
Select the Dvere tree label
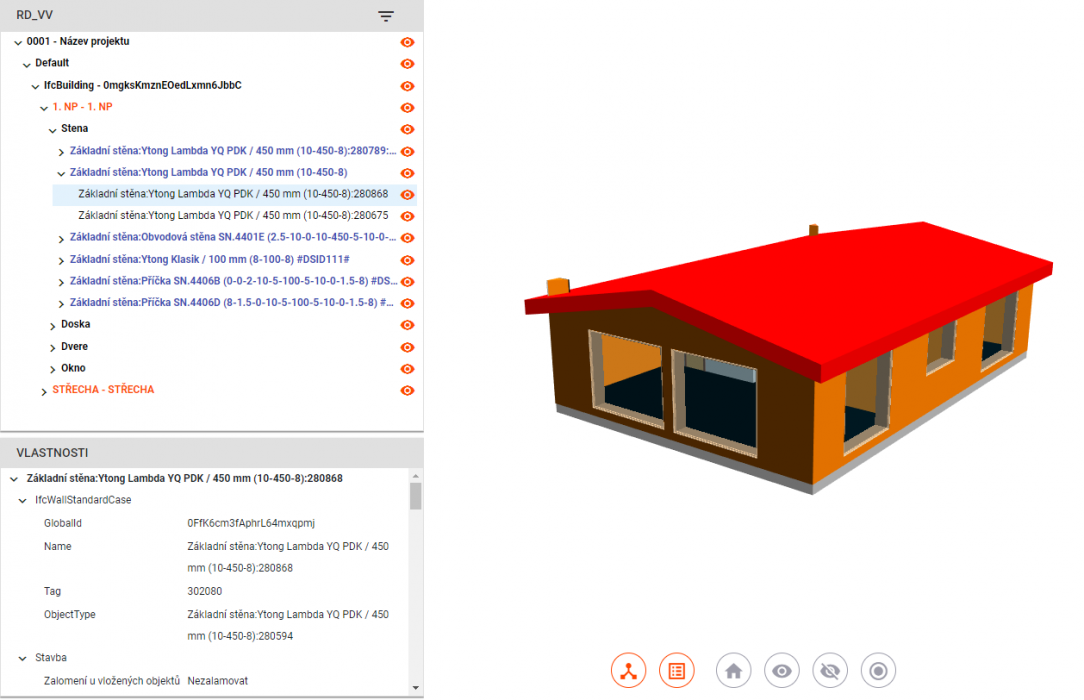[75, 346]
